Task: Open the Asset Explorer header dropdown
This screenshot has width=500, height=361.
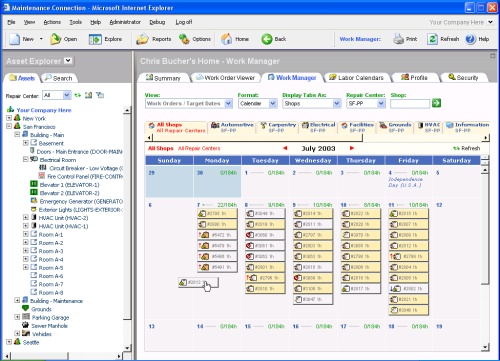Action: (x=68, y=61)
